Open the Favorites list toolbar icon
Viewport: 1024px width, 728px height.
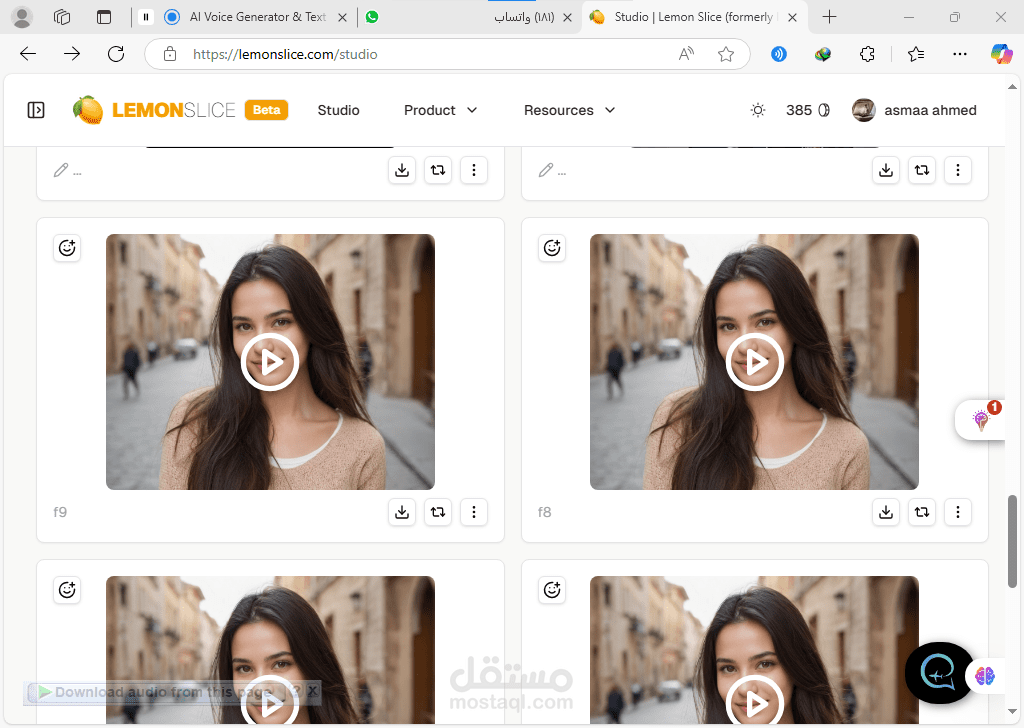pos(916,54)
